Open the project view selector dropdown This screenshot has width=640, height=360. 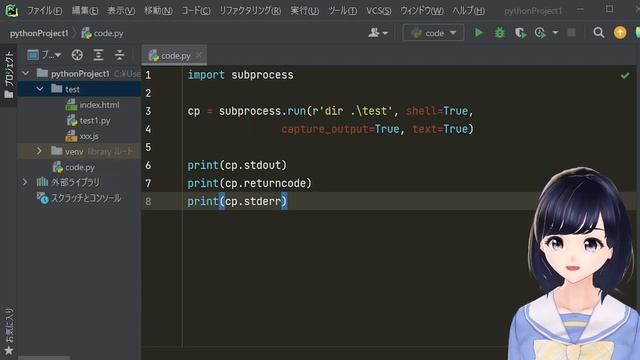pyautogui.click(x=44, y=55)
